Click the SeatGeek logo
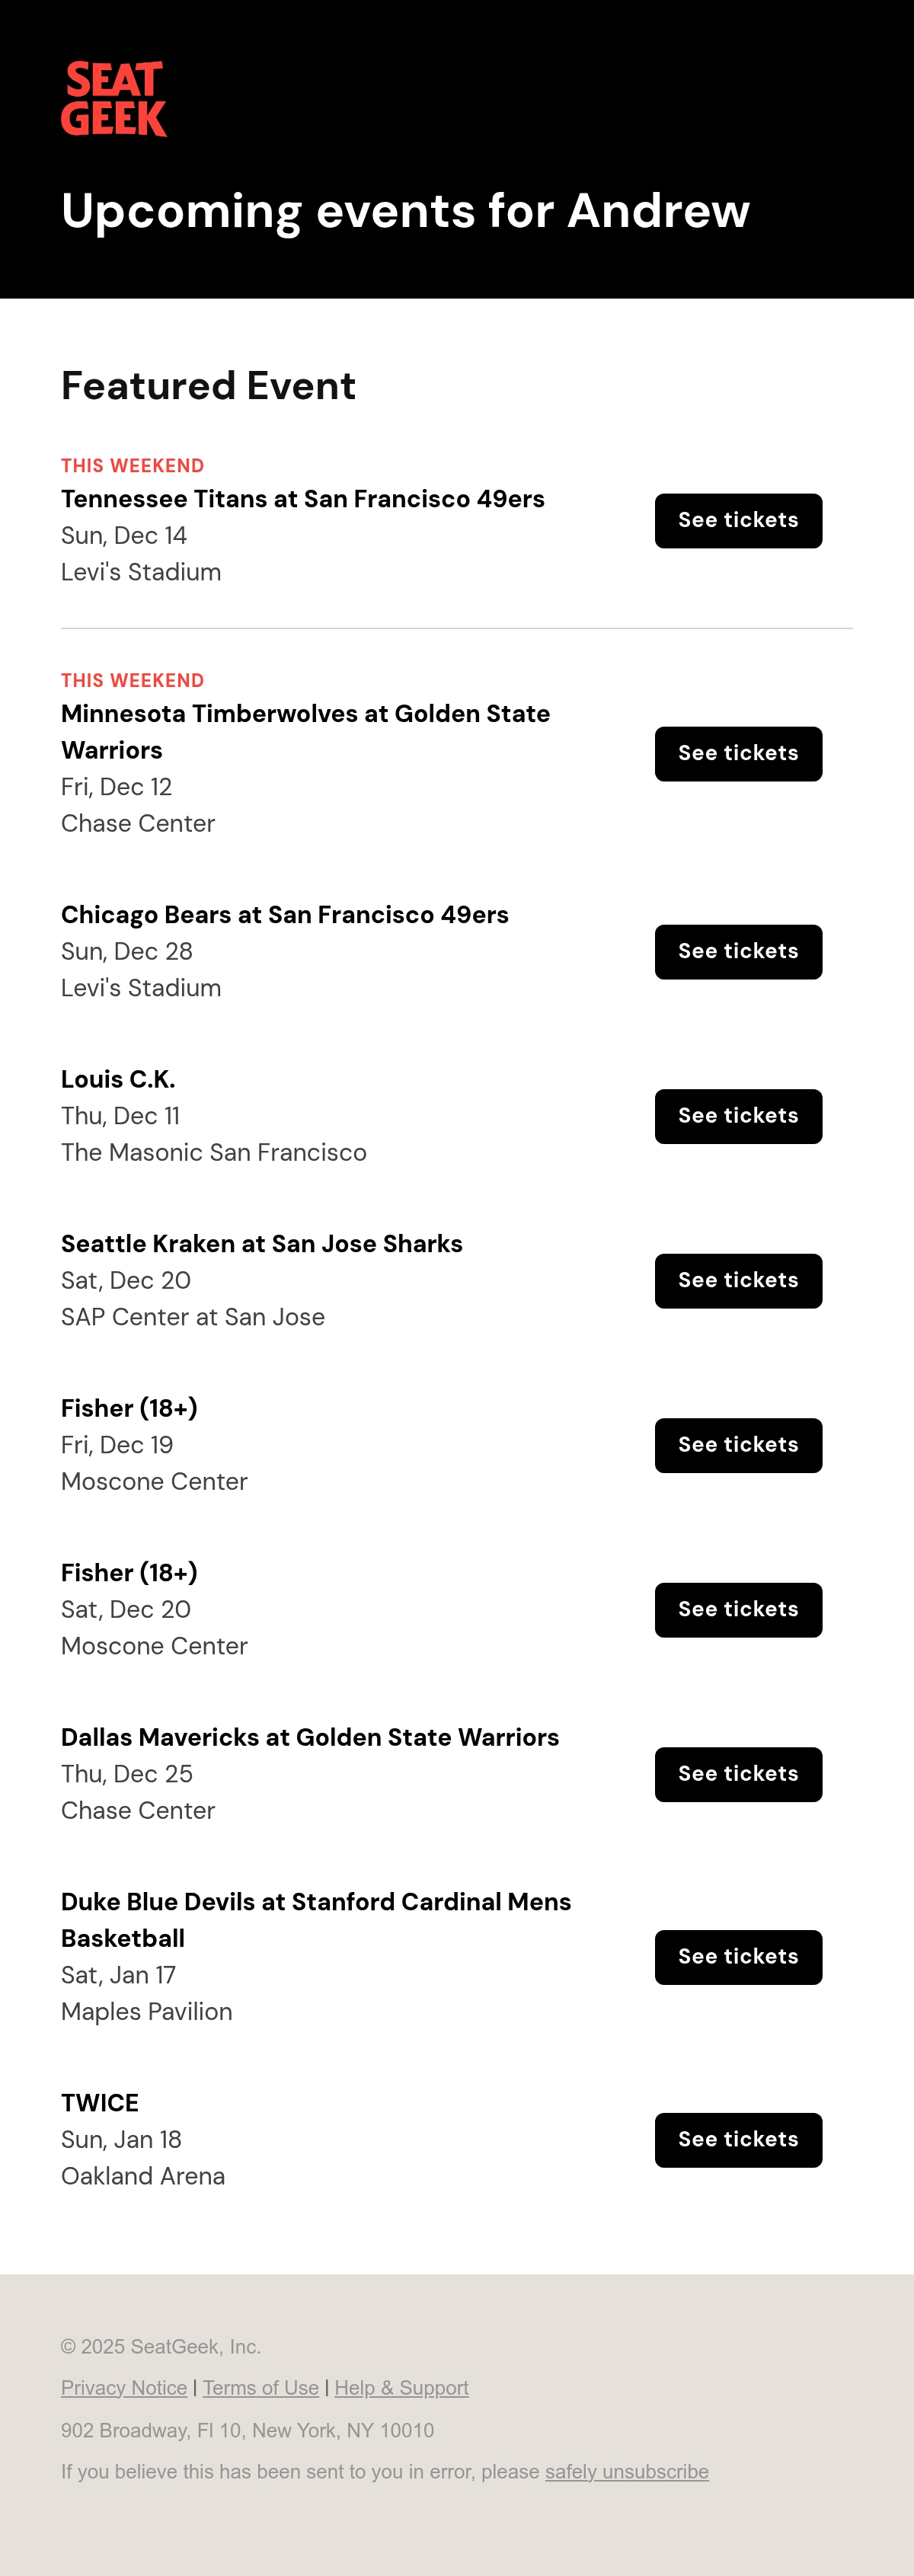Image resolution: width=914 pixels, height=2576 pixels. pyautogui.click(x=114, y=99)
